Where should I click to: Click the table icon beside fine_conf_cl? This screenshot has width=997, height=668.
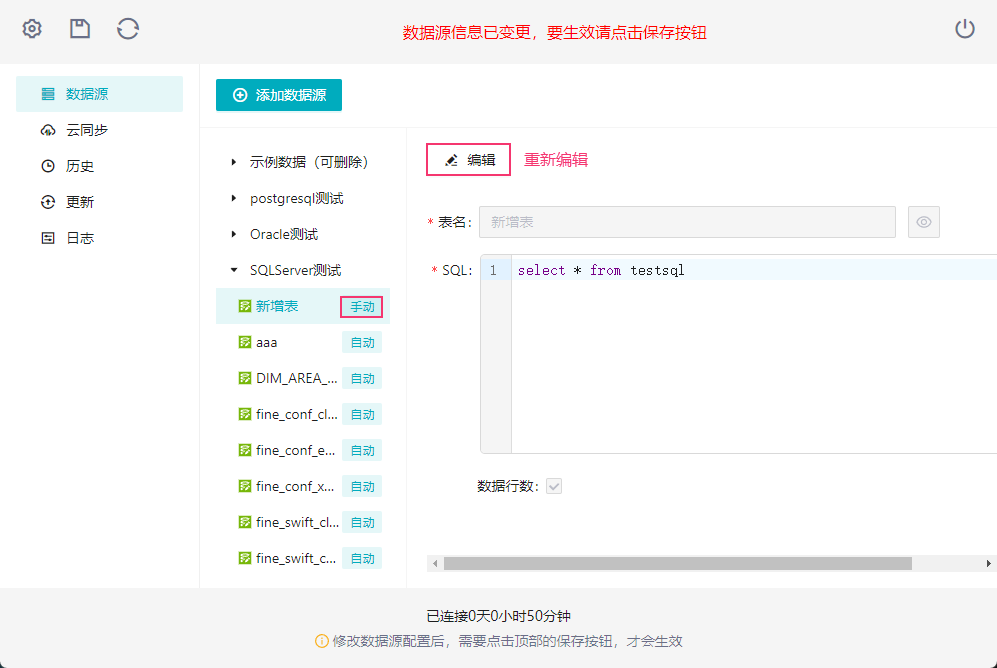pyautogui.click(x=245, y=414)
